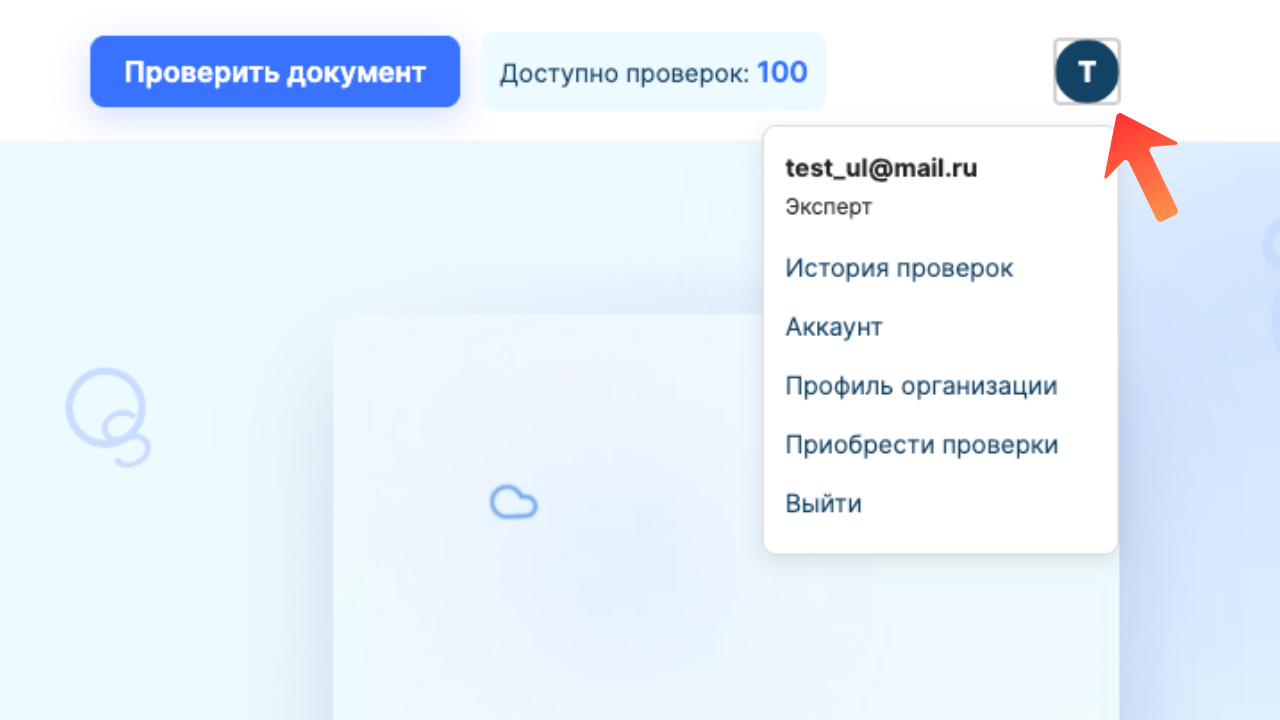This screenshot has height=720, width=1280.
Task: Select the dark avatar icon near the arrow
Action: point(1087,71)
